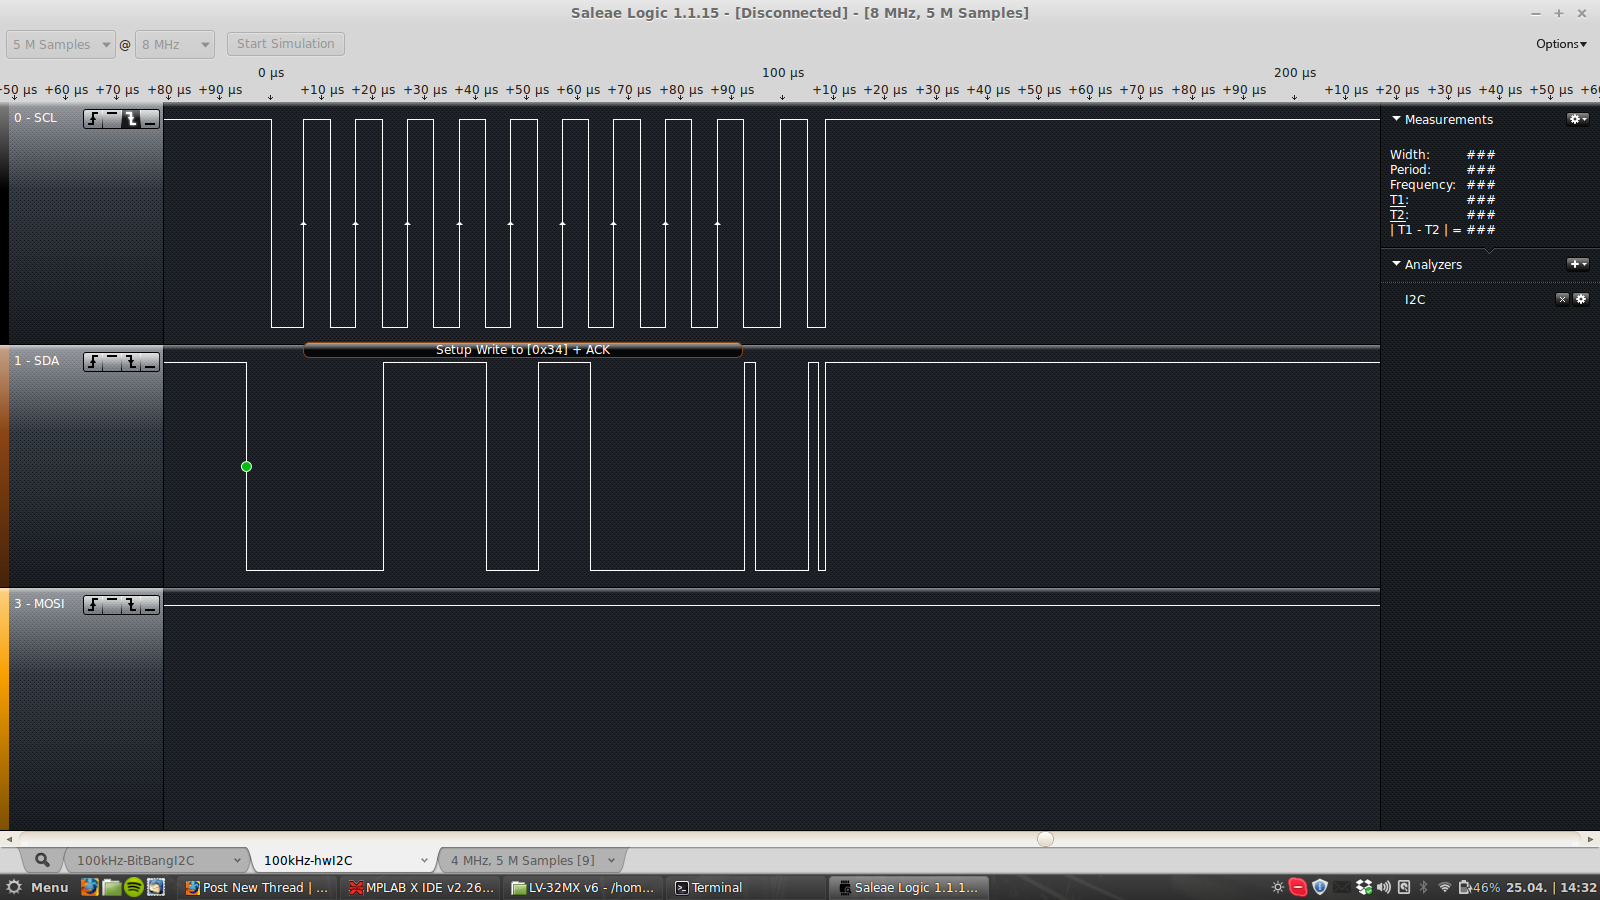Open the Options menu
1600x900 pixels.
[x=1561, y=44]
